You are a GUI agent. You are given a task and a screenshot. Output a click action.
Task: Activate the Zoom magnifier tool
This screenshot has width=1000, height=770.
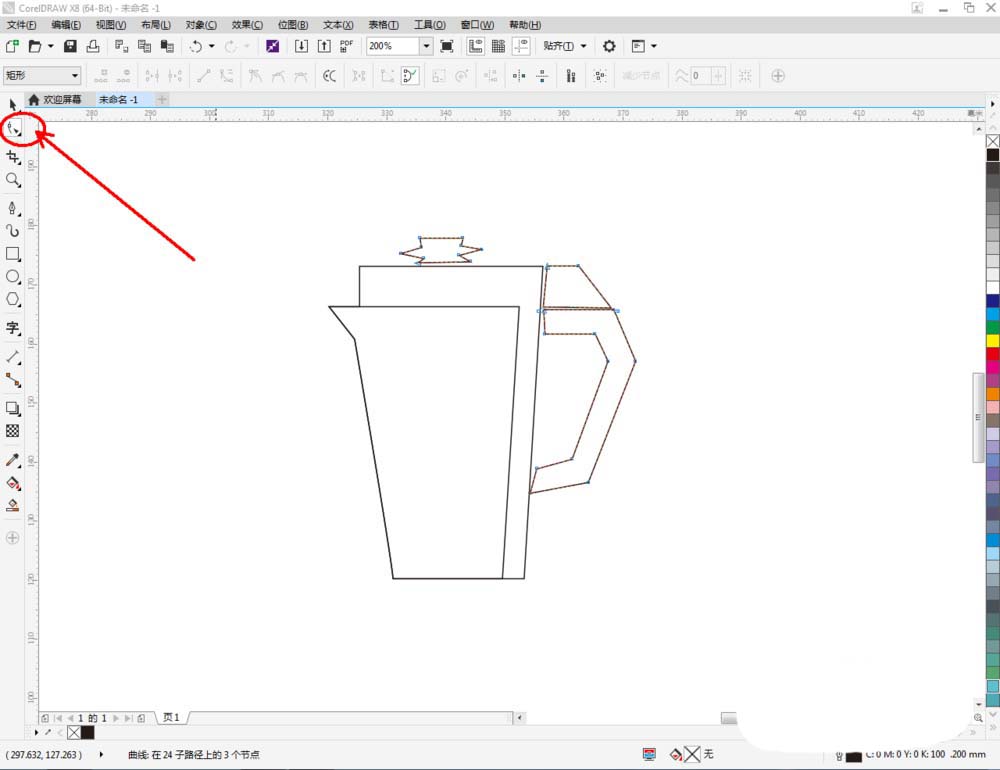(x=13, y=180)
